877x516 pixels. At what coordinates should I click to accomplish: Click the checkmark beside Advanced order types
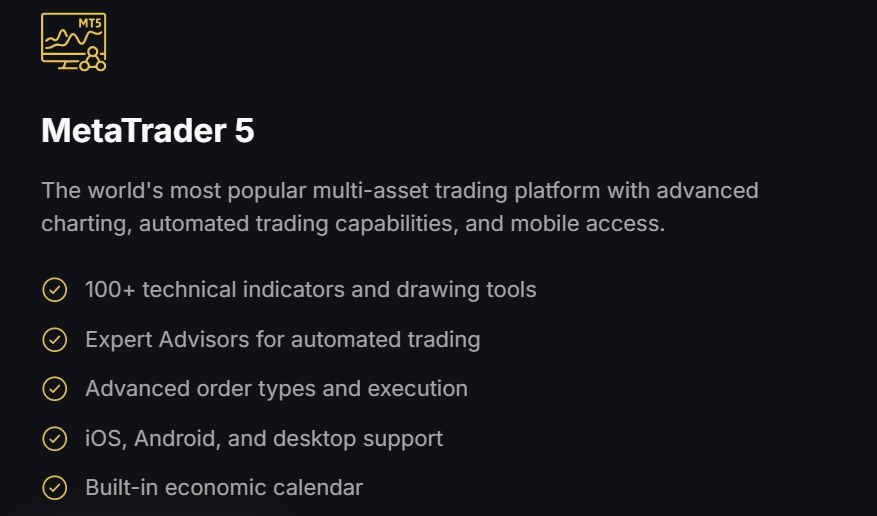pos(54,389)
